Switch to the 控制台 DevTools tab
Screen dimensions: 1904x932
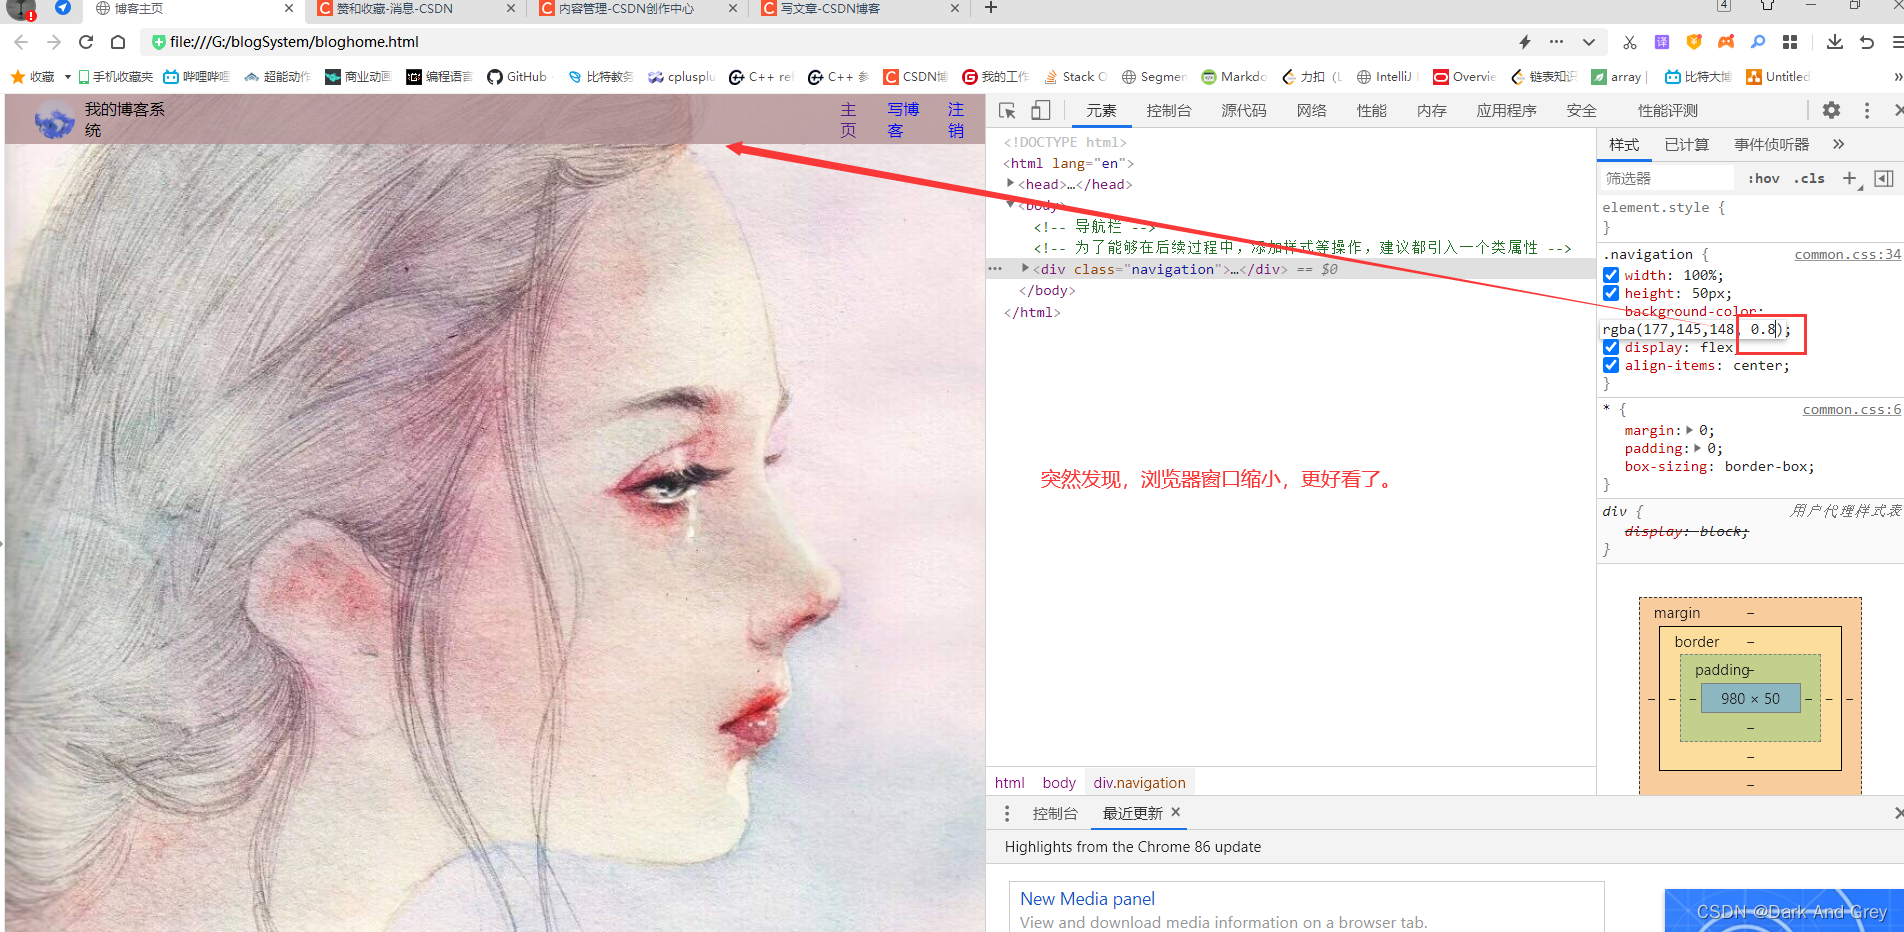tap(1169, 111)
